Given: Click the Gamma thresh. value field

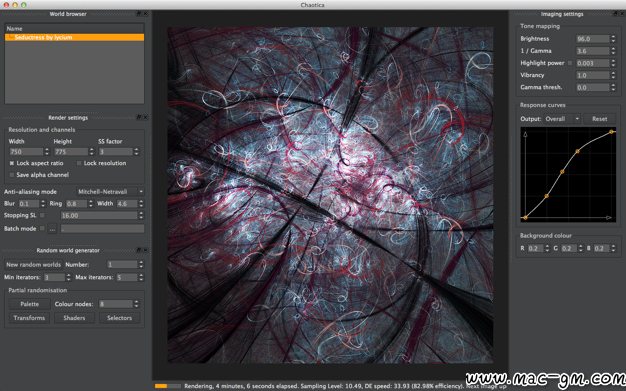Looking at the screenshot, I should click(593, 87).
